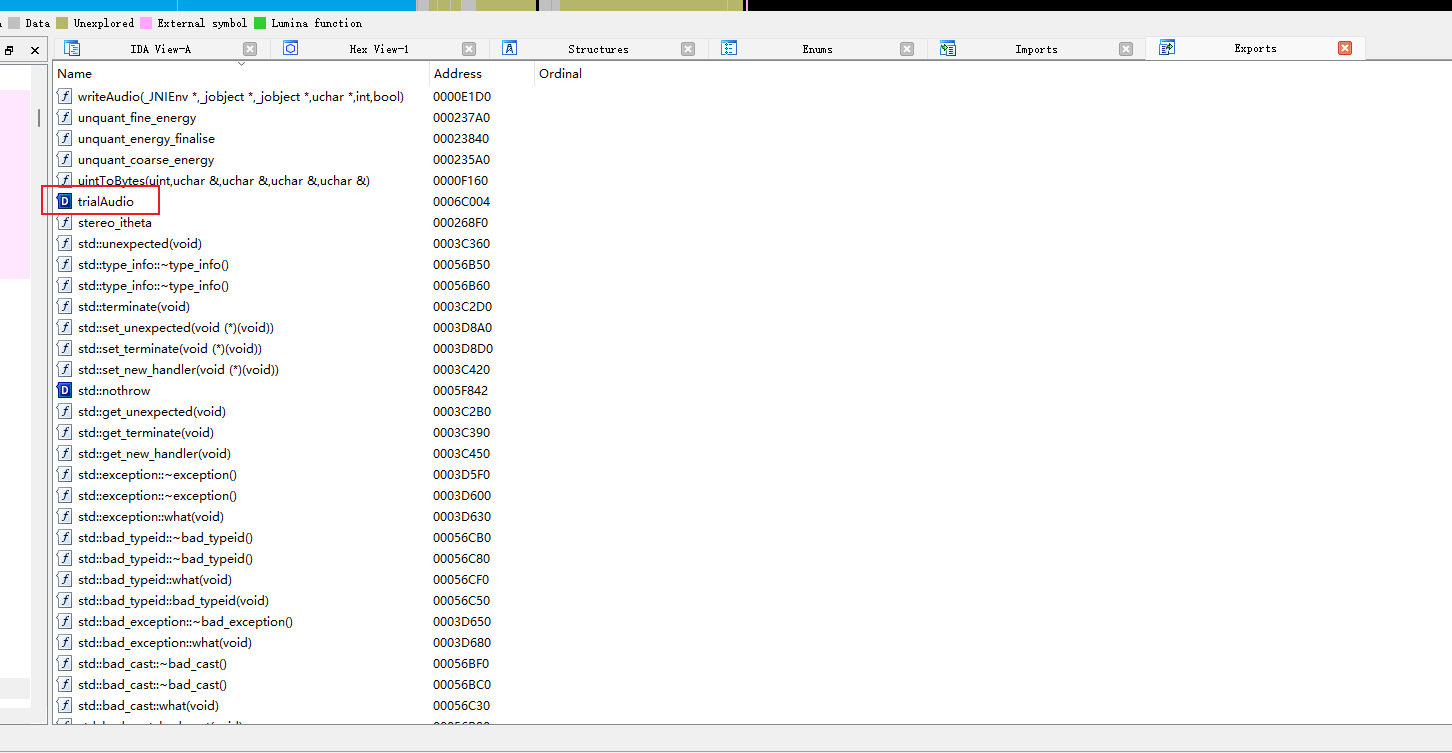Click the Enums tab icon
This screenshot has width=1452, height=753.
tap(729, 48)
